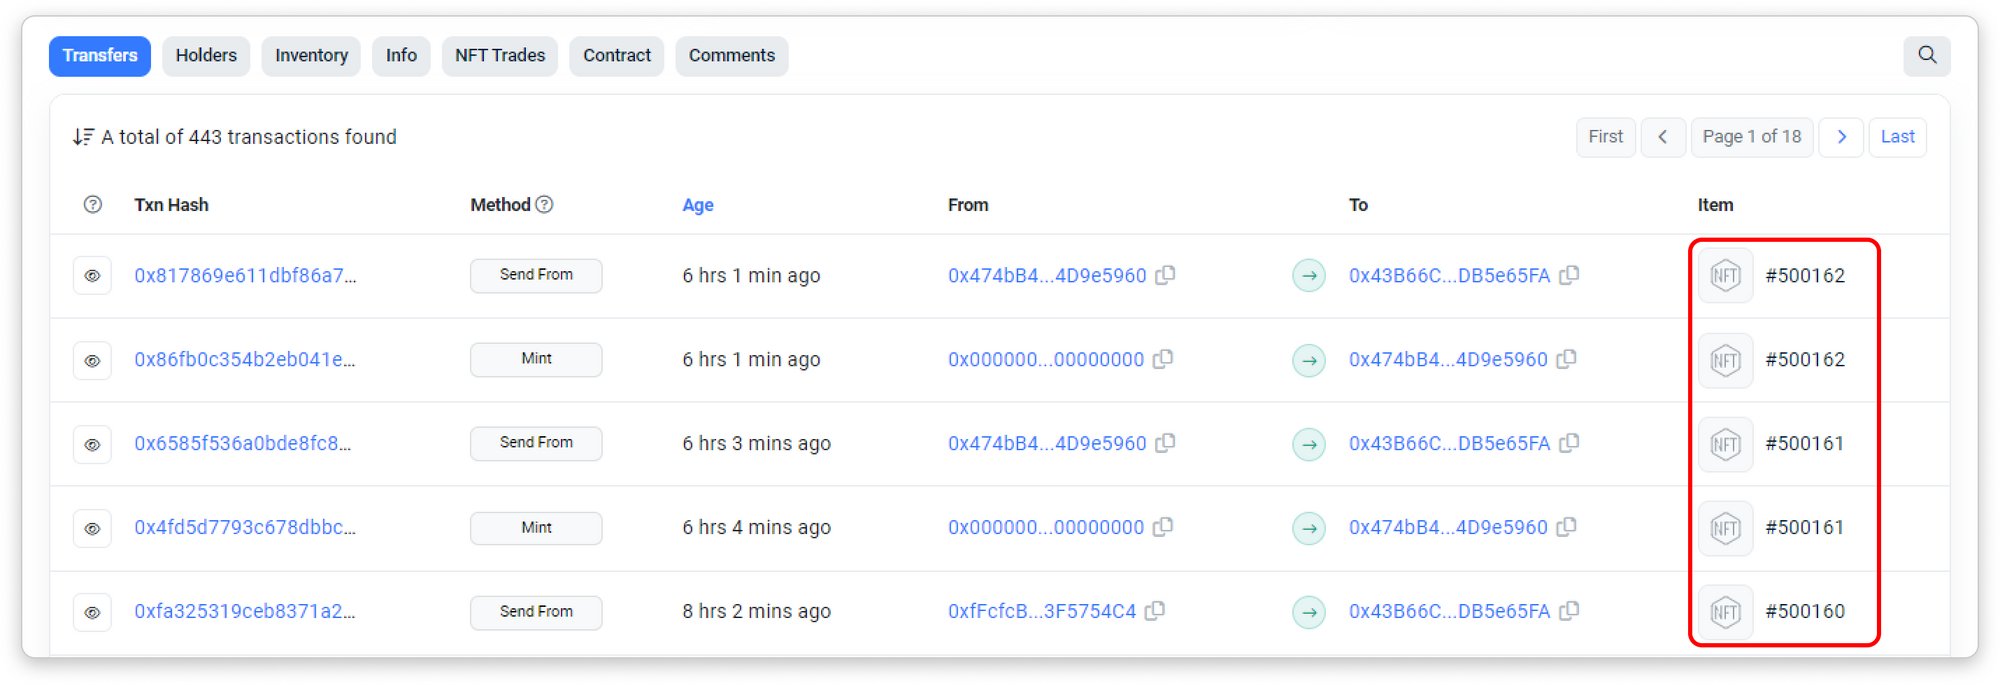
Task: Click the Age column header to switch format
Action: [x=697, y=205]
